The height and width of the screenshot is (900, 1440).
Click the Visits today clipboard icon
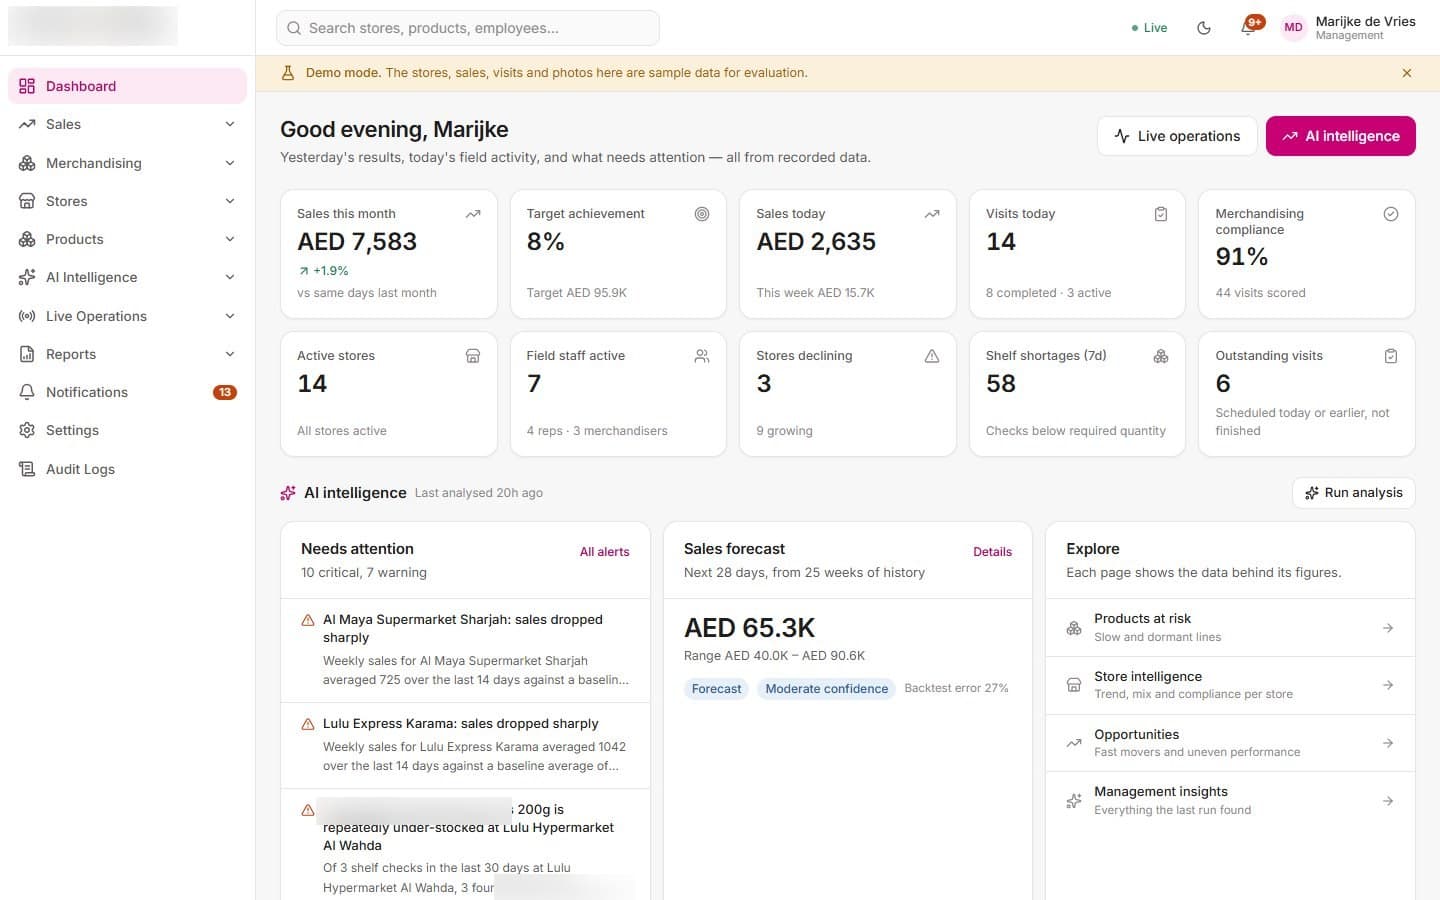(x=1161, y=214)
